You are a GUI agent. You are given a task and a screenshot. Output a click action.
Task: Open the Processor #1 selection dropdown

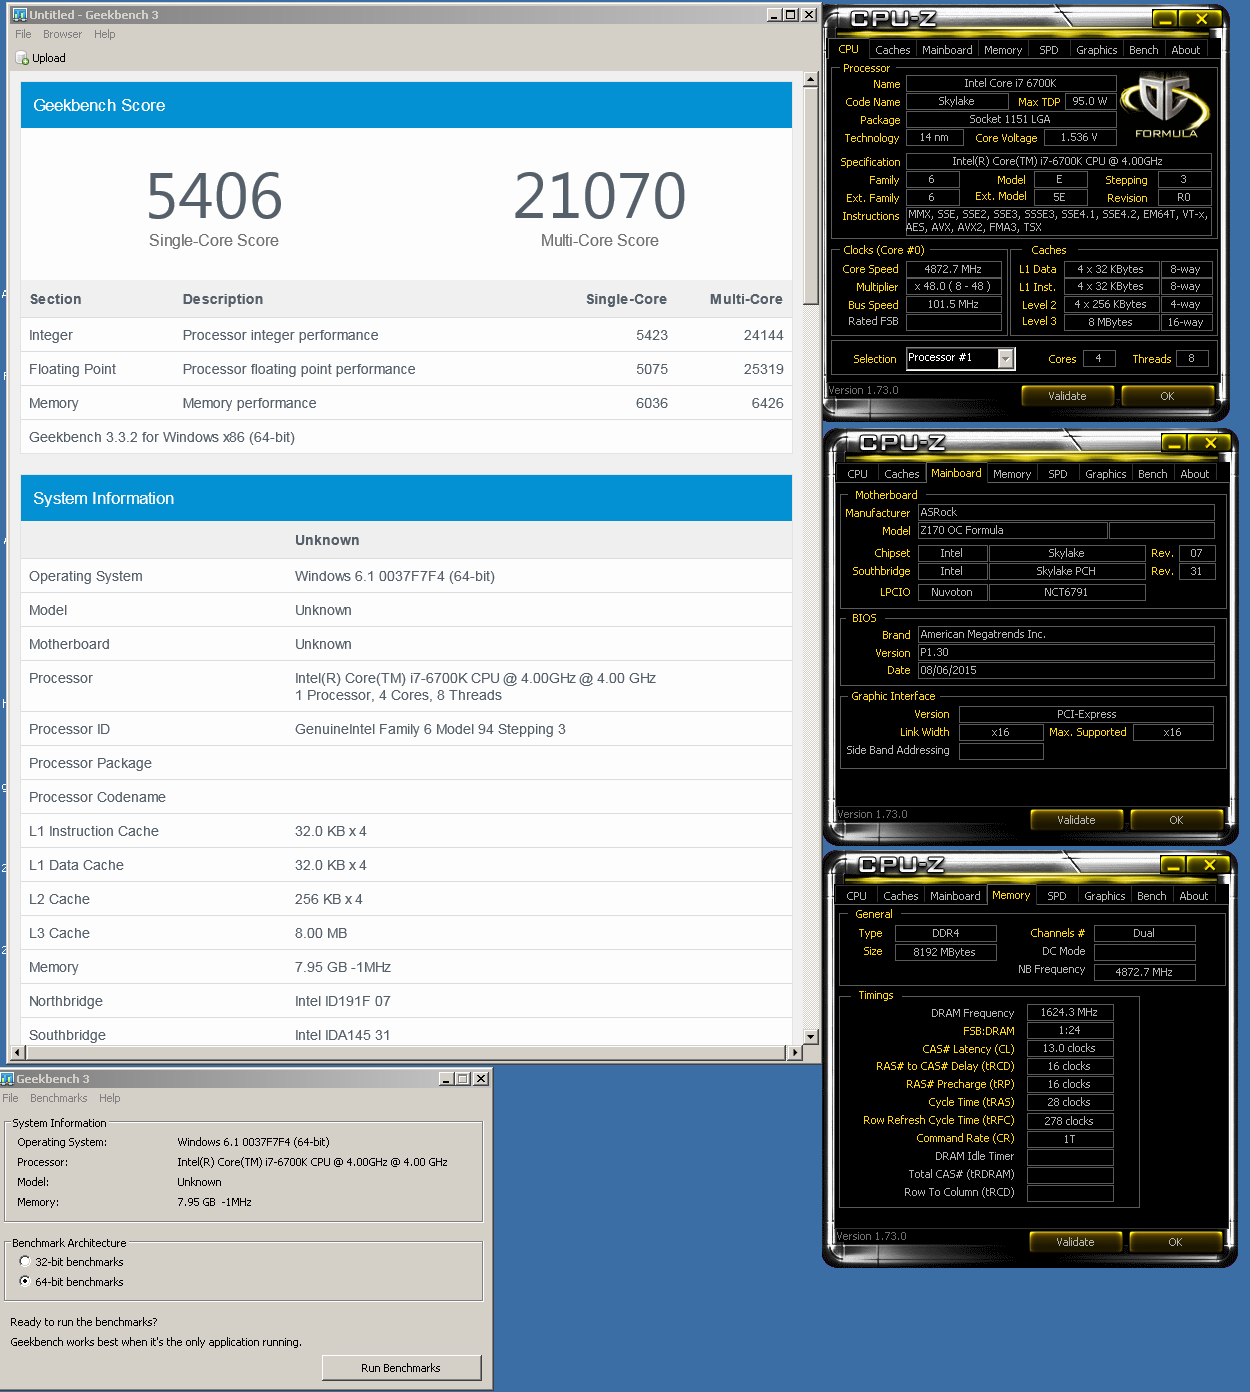click(1006, 358)
